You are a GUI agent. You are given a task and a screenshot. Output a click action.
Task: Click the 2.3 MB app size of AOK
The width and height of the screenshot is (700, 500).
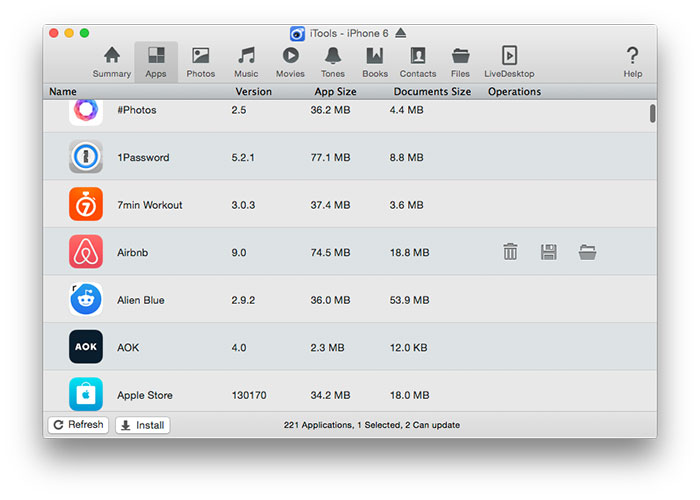pos(327,348)
